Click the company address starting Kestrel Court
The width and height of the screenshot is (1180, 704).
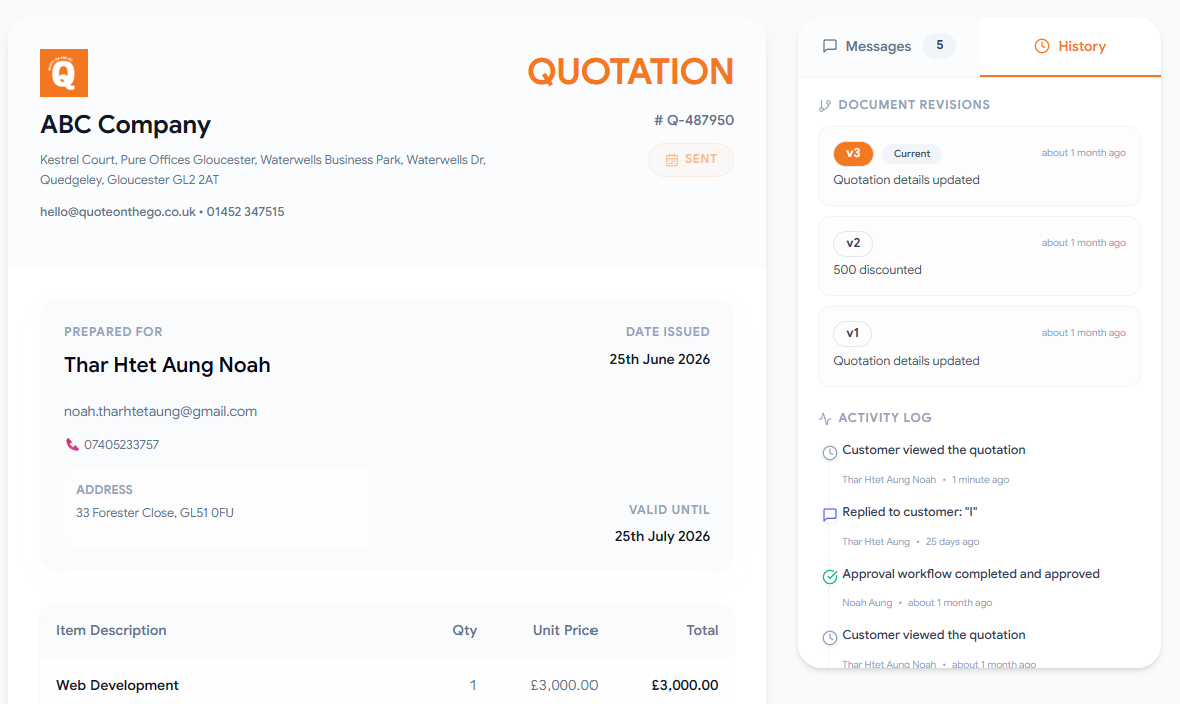263,169
